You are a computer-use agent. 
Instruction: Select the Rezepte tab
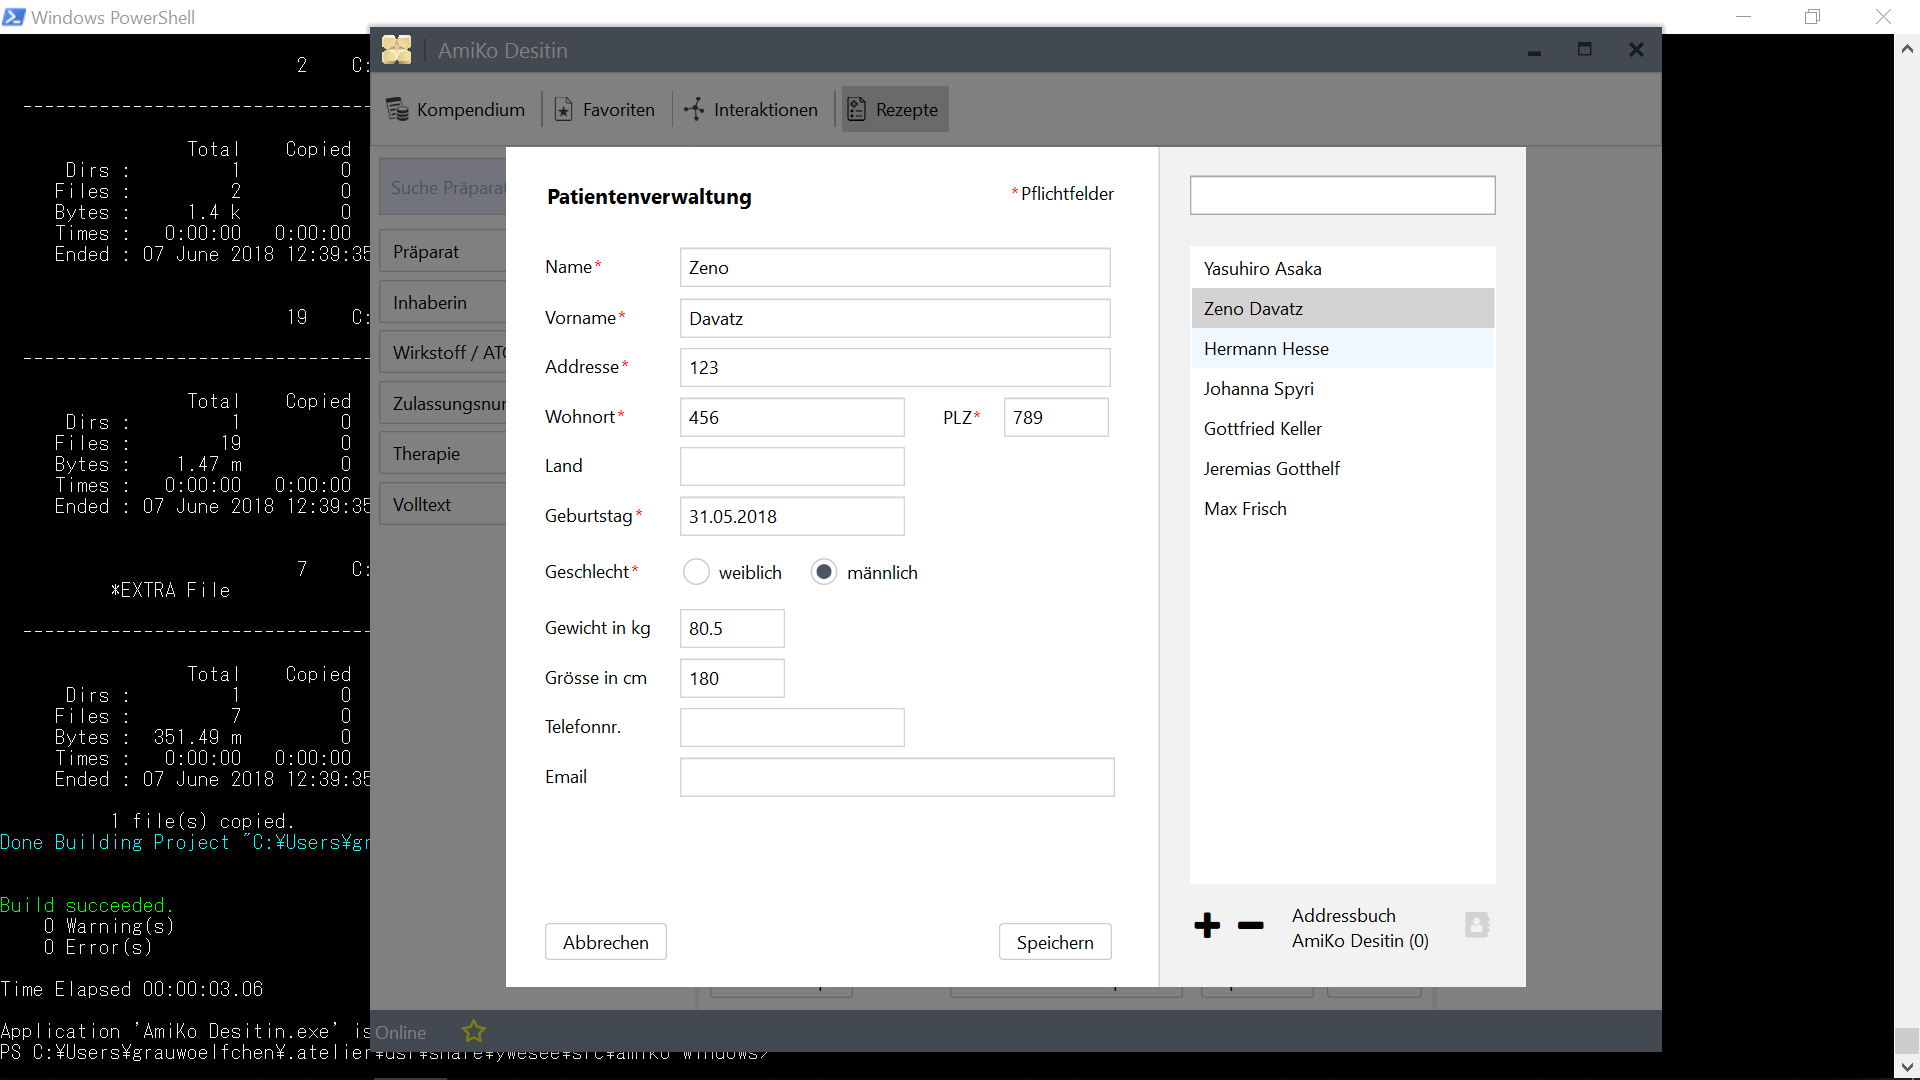pos(894,110)
